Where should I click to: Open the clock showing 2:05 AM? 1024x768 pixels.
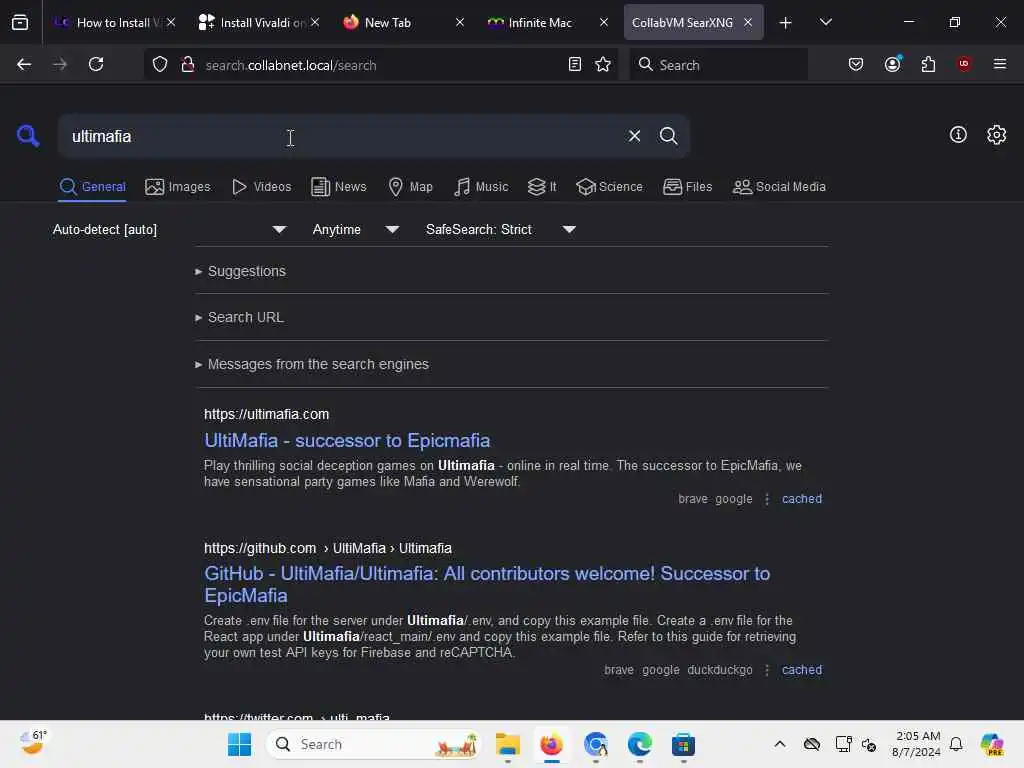tap(916, 744)
